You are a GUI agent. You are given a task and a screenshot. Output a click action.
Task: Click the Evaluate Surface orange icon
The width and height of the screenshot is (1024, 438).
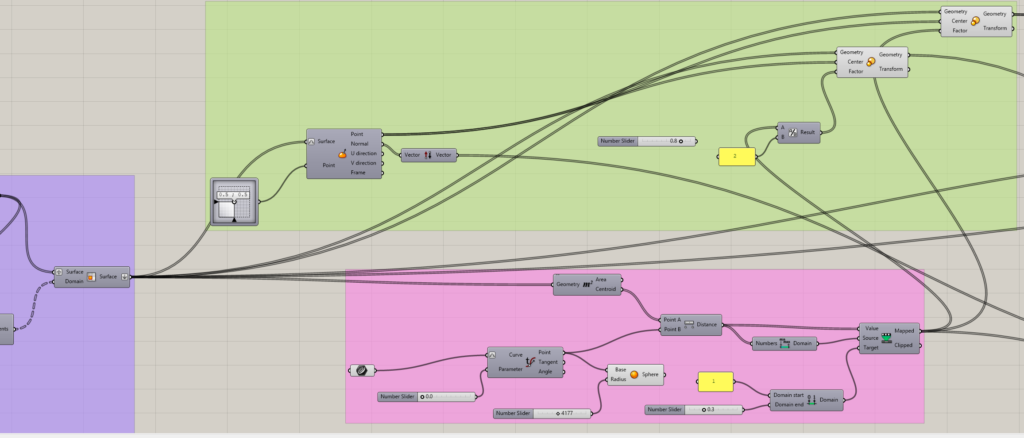(x=342, y=154)
